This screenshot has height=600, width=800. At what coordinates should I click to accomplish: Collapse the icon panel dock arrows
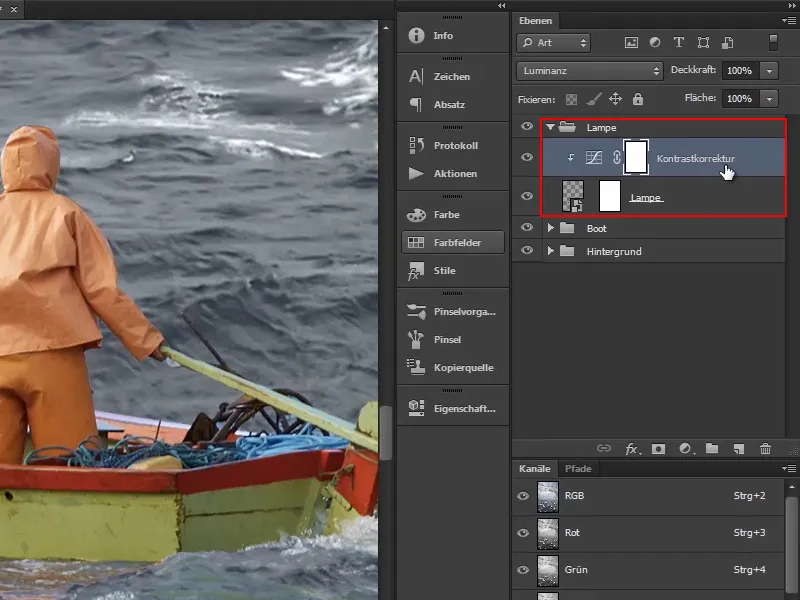[x=502, y=6]
